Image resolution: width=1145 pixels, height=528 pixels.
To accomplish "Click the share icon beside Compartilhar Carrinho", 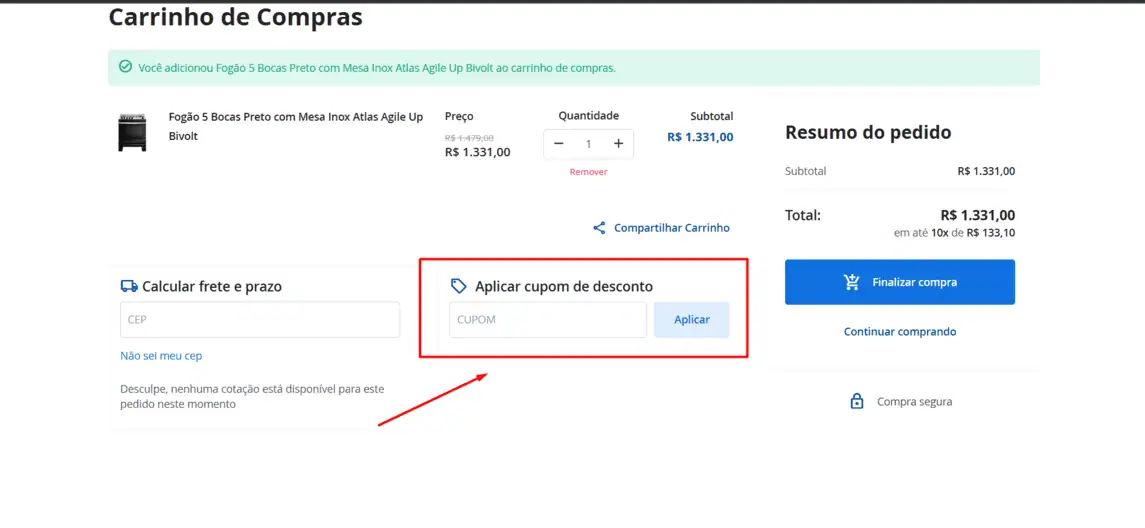I will 599,228.
